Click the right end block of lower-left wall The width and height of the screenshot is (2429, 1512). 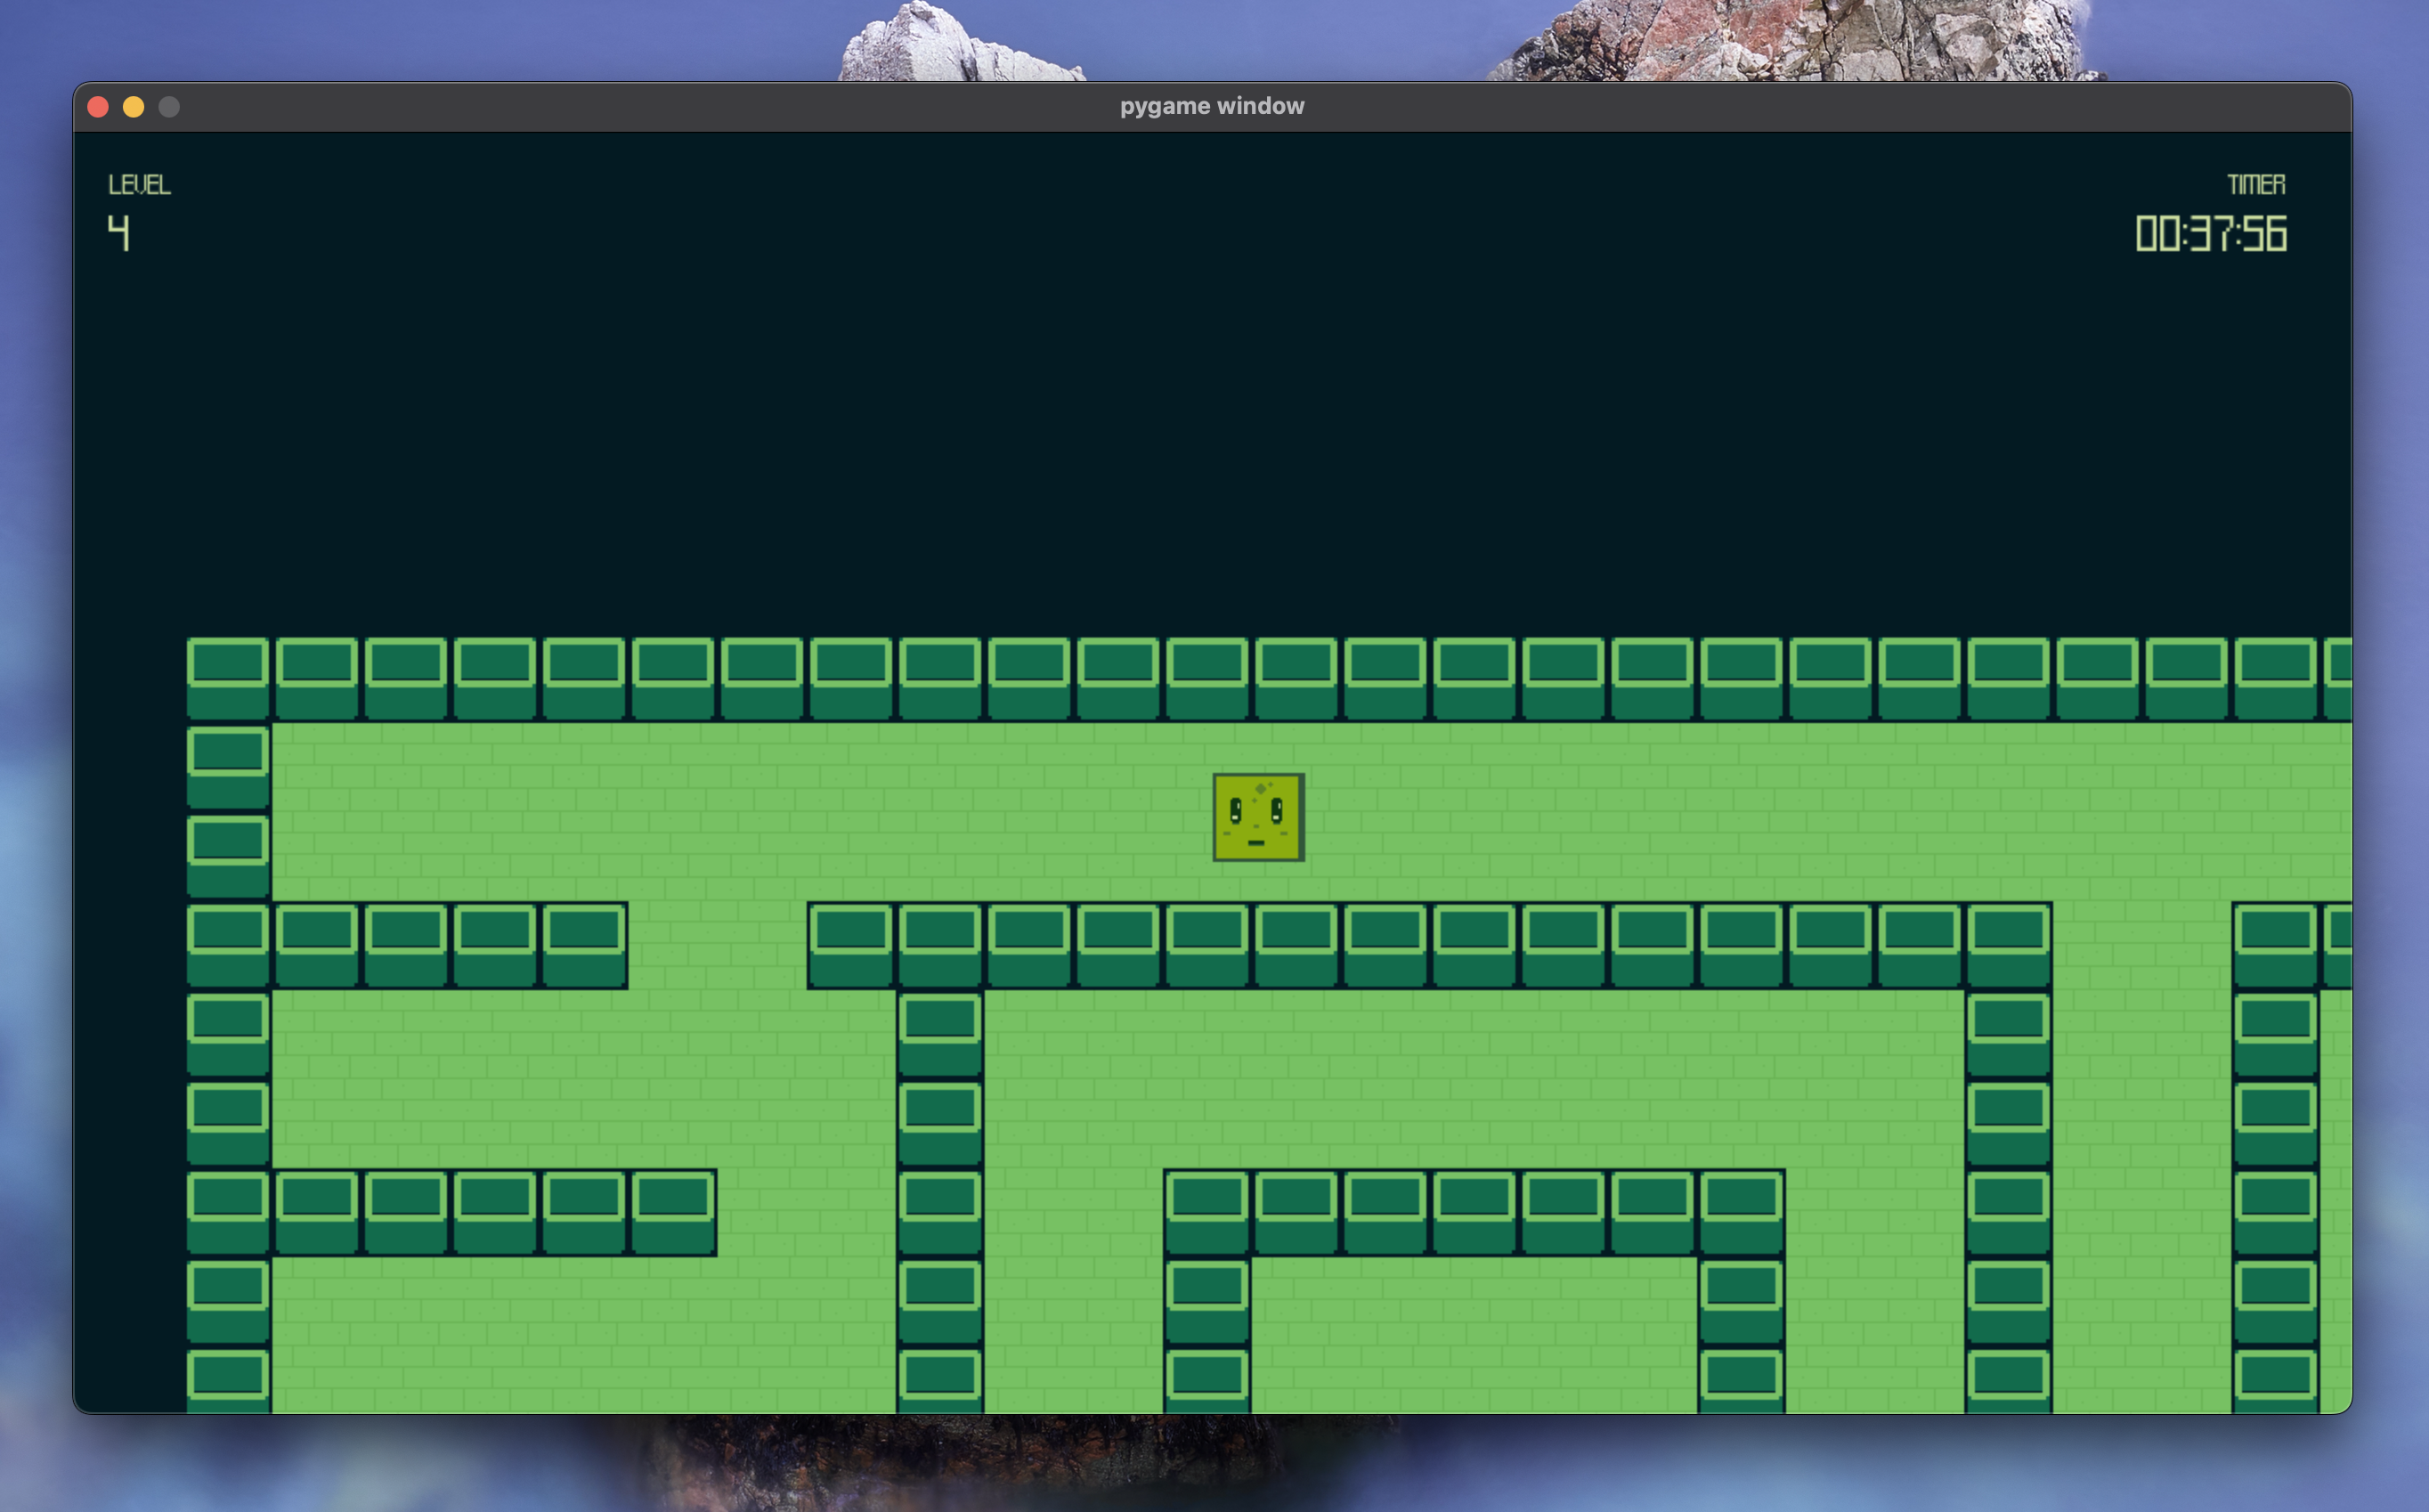[673, 1212]
